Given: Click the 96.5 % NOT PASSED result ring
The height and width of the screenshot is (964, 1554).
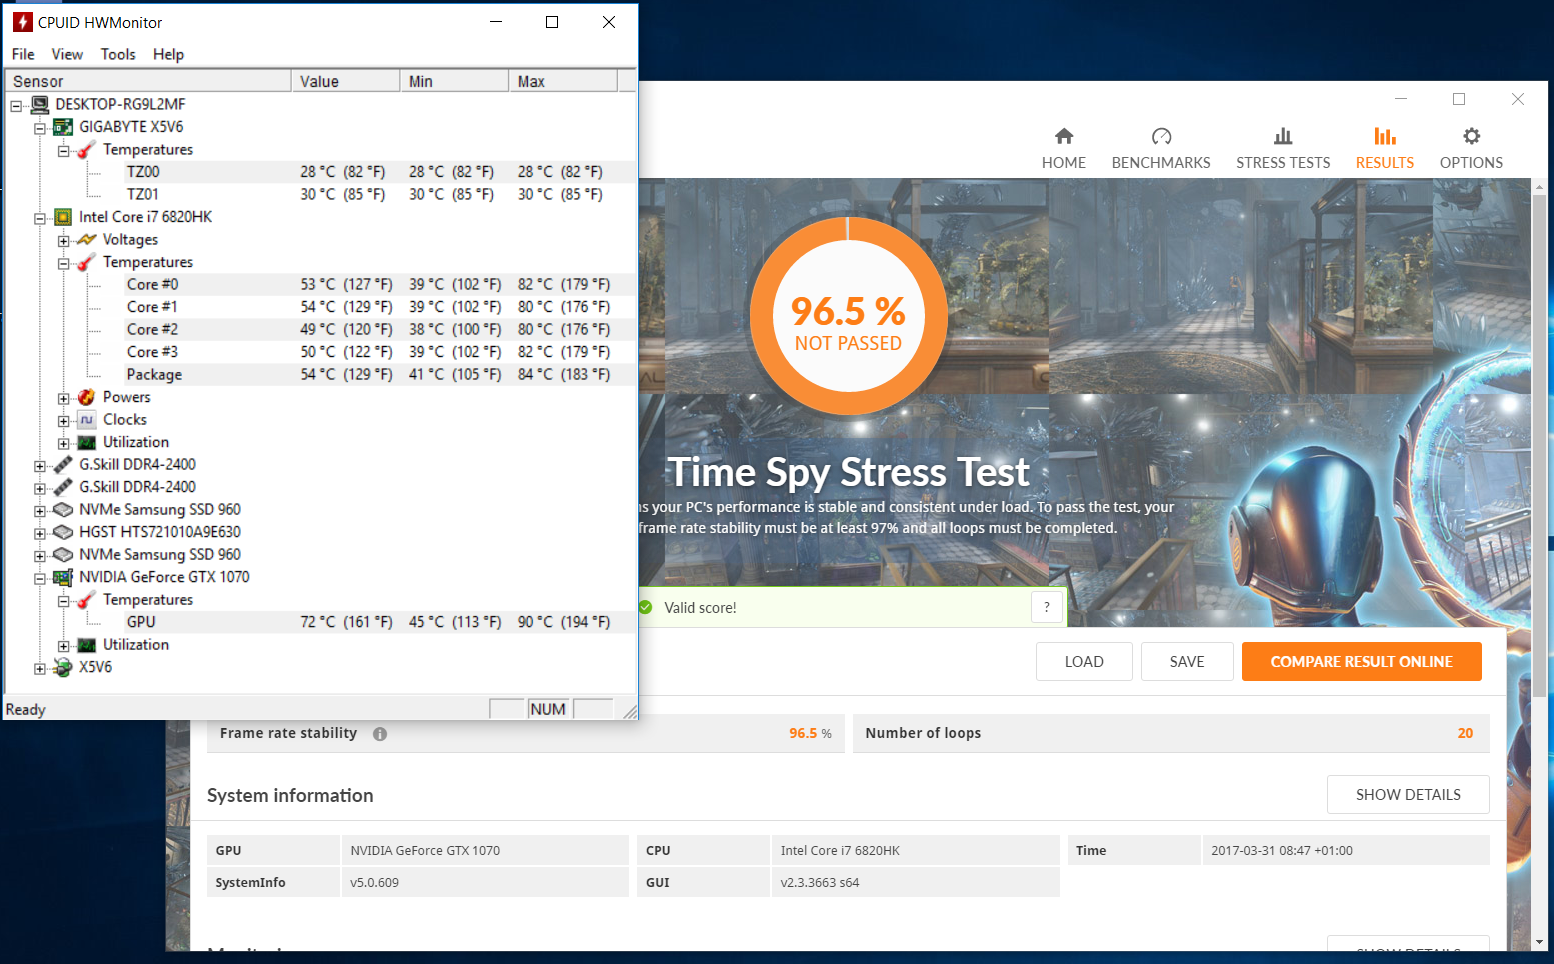Looking at the screenshot, I should click(848, 316).
